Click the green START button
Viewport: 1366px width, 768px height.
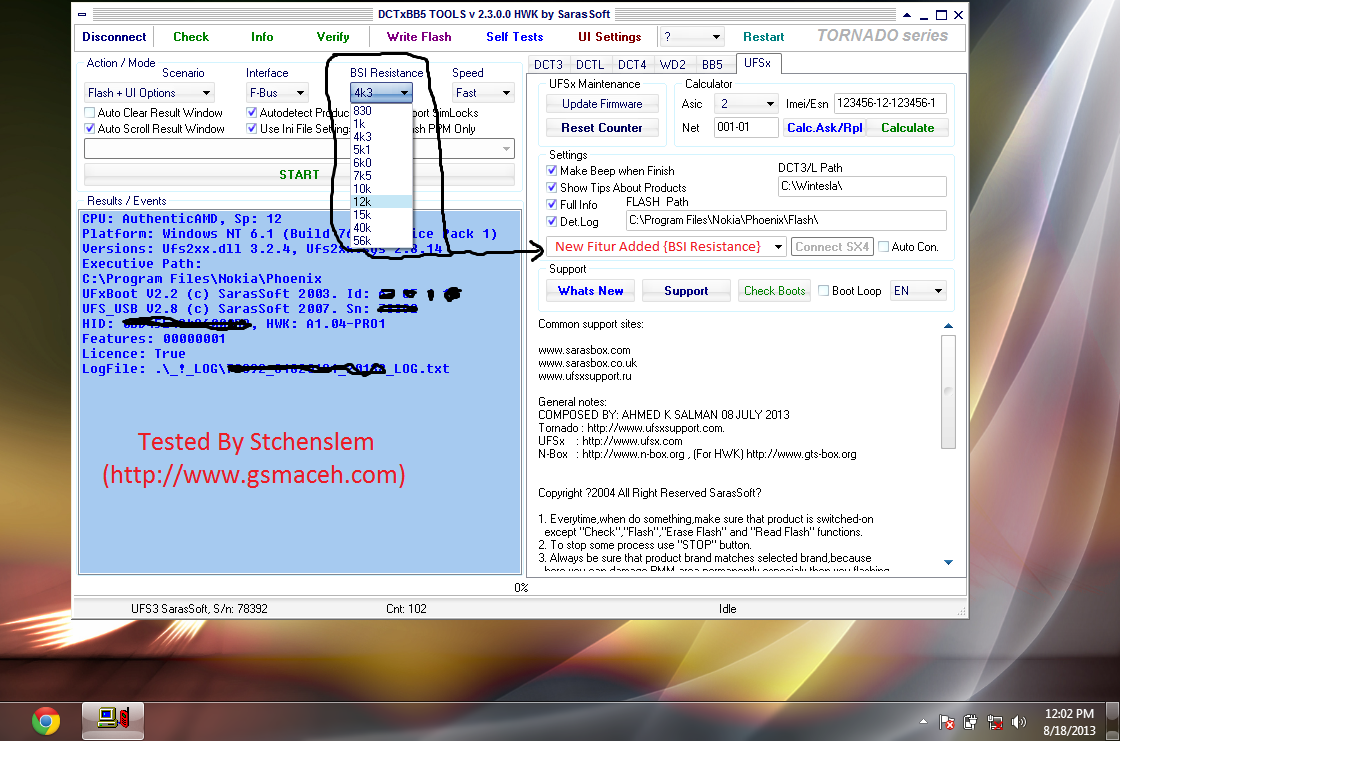pos(299,175)
